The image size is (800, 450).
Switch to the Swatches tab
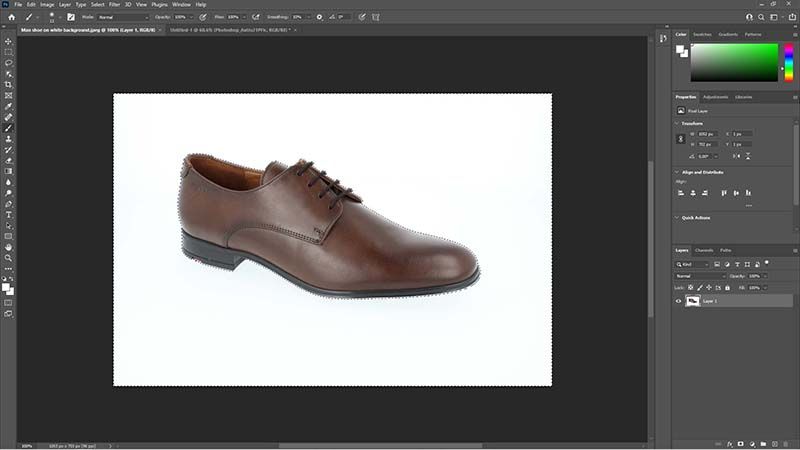point(702,34)
